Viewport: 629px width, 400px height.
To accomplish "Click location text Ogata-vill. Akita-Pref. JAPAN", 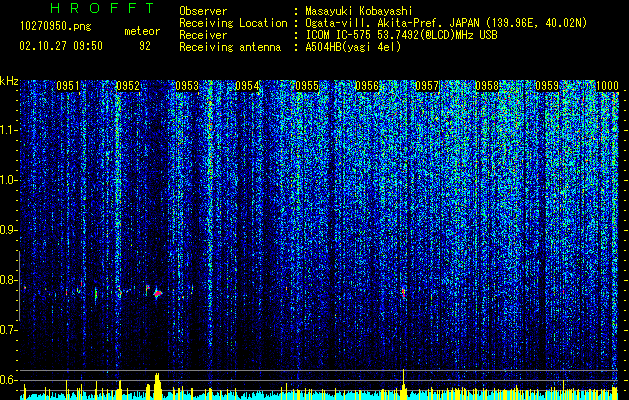I will click(x=392, y=23).
